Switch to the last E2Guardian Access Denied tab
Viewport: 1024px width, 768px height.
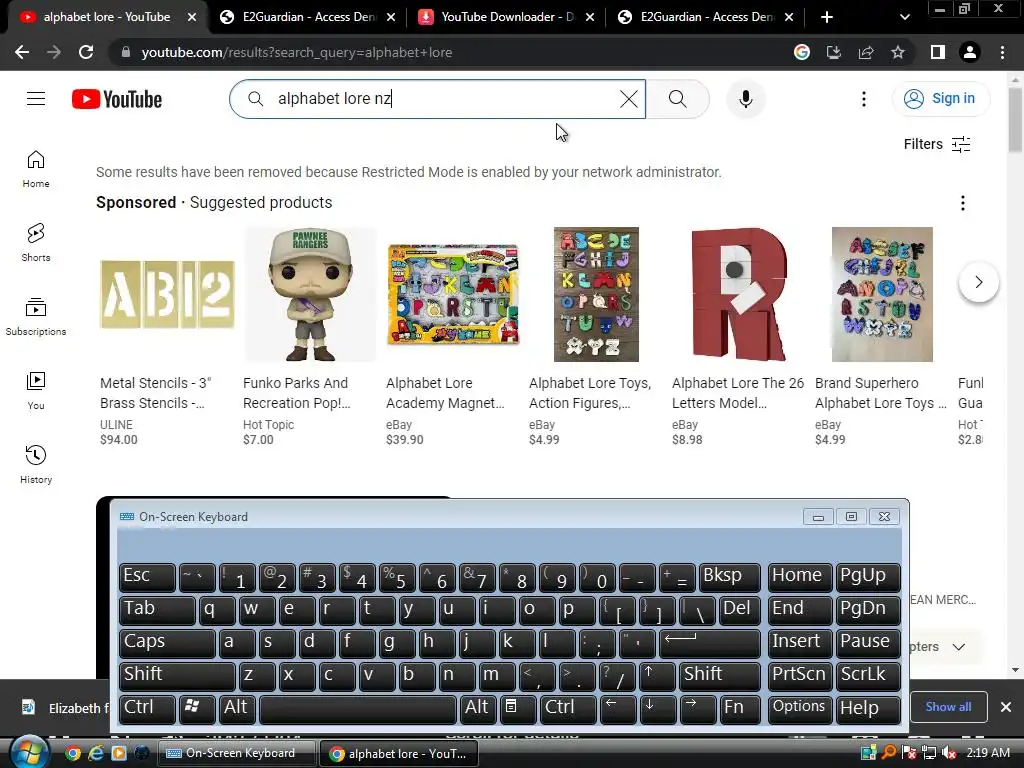click(x=705, y=17)
